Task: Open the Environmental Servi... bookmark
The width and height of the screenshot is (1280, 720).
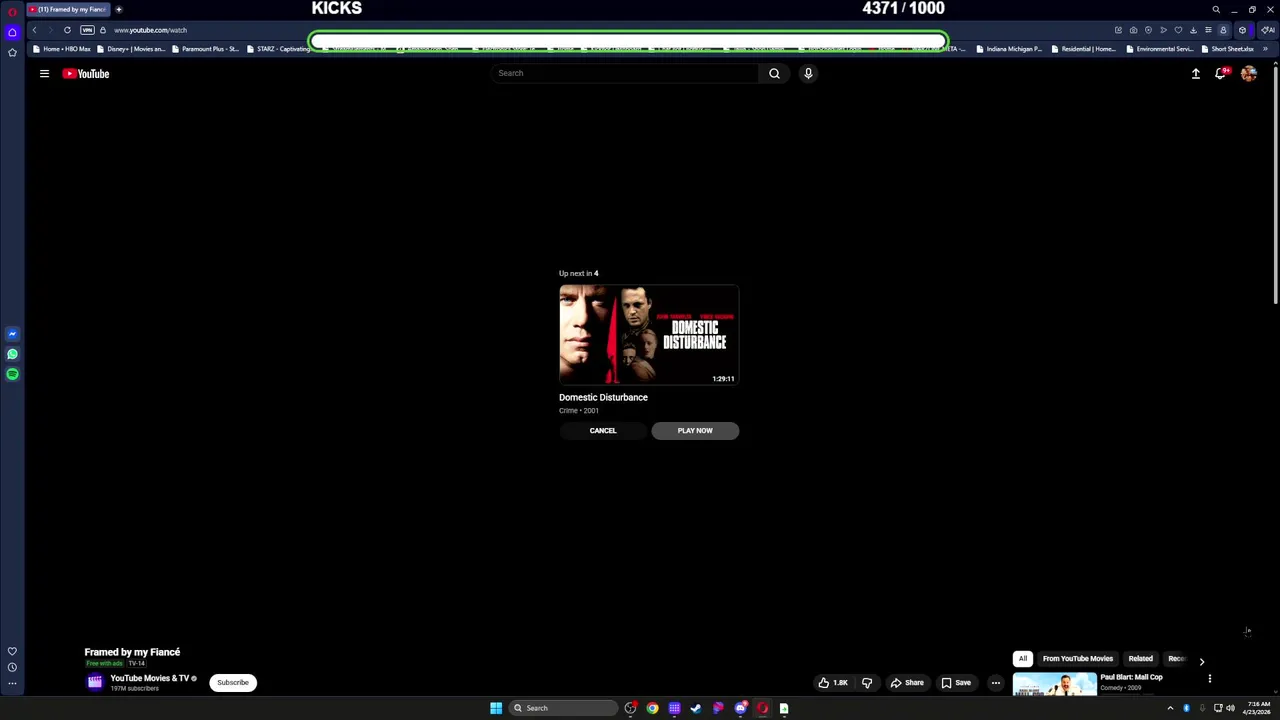Action: coord(1158,49)
